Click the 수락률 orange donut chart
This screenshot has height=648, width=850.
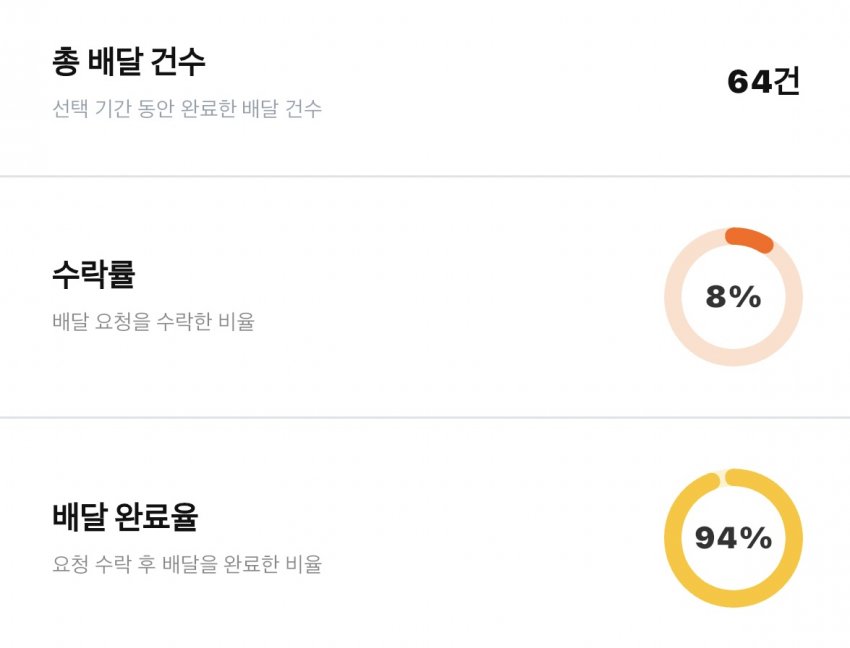[x=733, y=297]
